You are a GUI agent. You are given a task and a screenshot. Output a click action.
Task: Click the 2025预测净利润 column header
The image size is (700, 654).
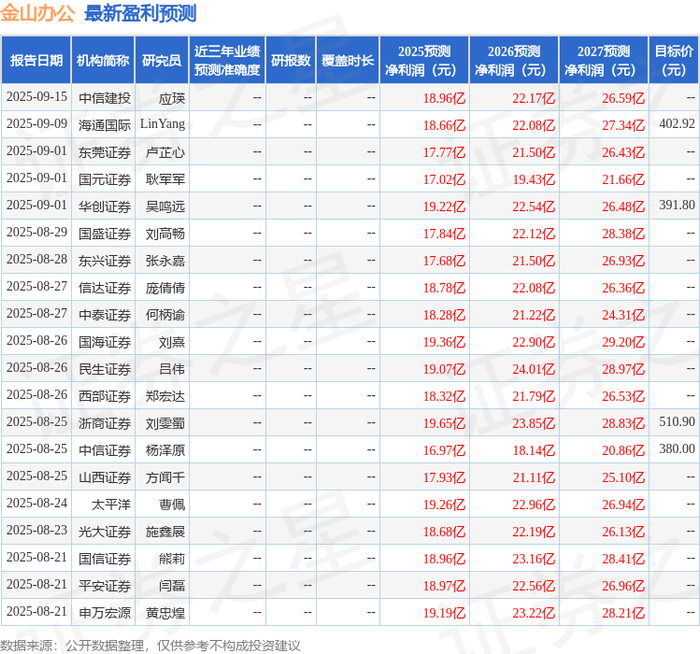tap(424, 60)
